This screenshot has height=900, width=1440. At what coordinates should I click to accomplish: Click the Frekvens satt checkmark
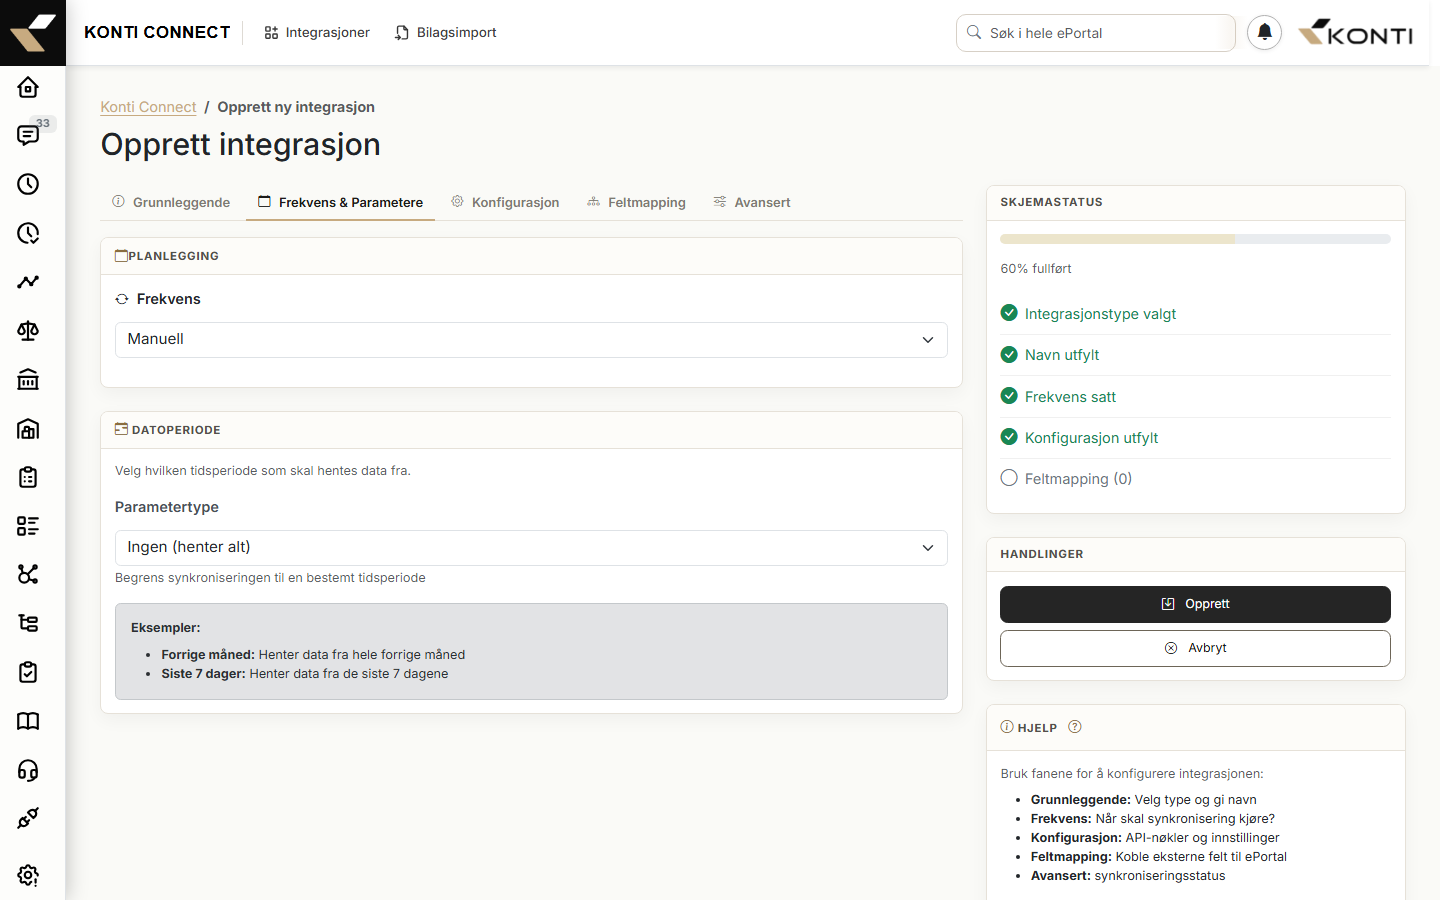point(1009,396)
